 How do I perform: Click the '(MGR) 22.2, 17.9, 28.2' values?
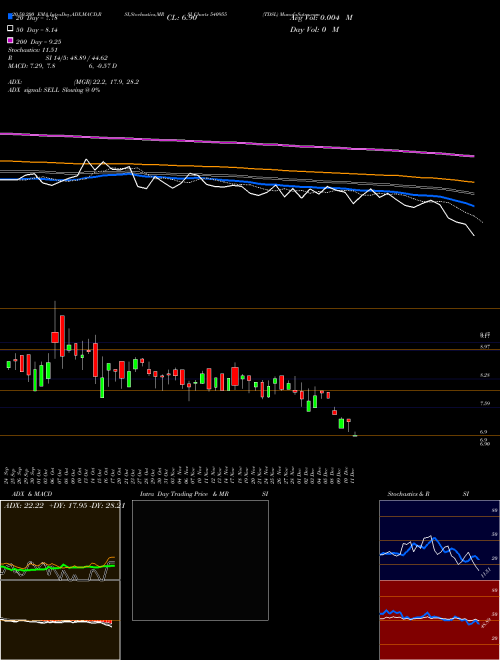106,82
